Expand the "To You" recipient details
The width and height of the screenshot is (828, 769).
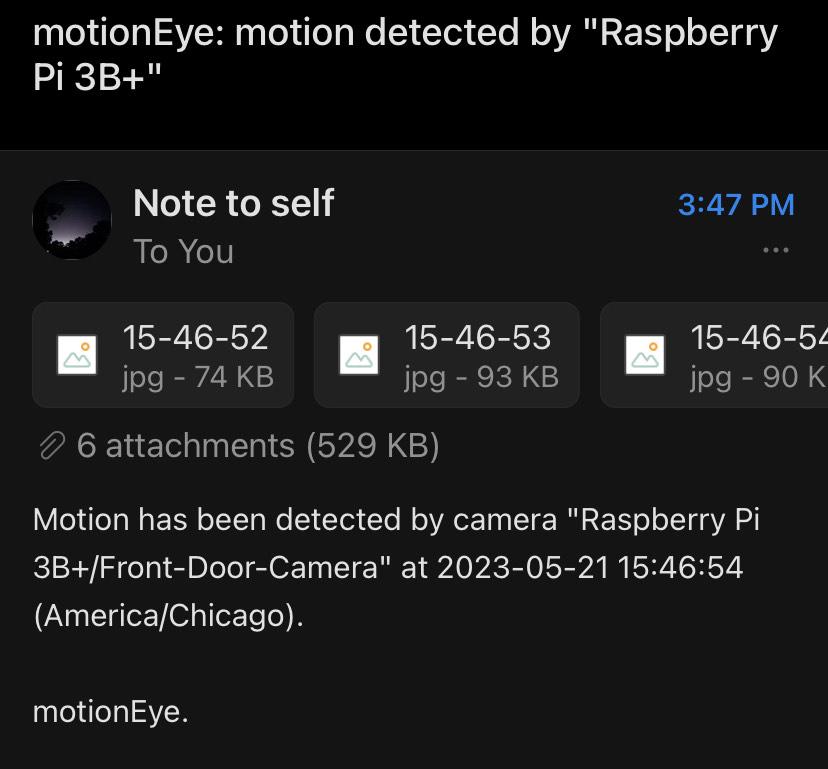pyautogui.click(x=183, y=252)
